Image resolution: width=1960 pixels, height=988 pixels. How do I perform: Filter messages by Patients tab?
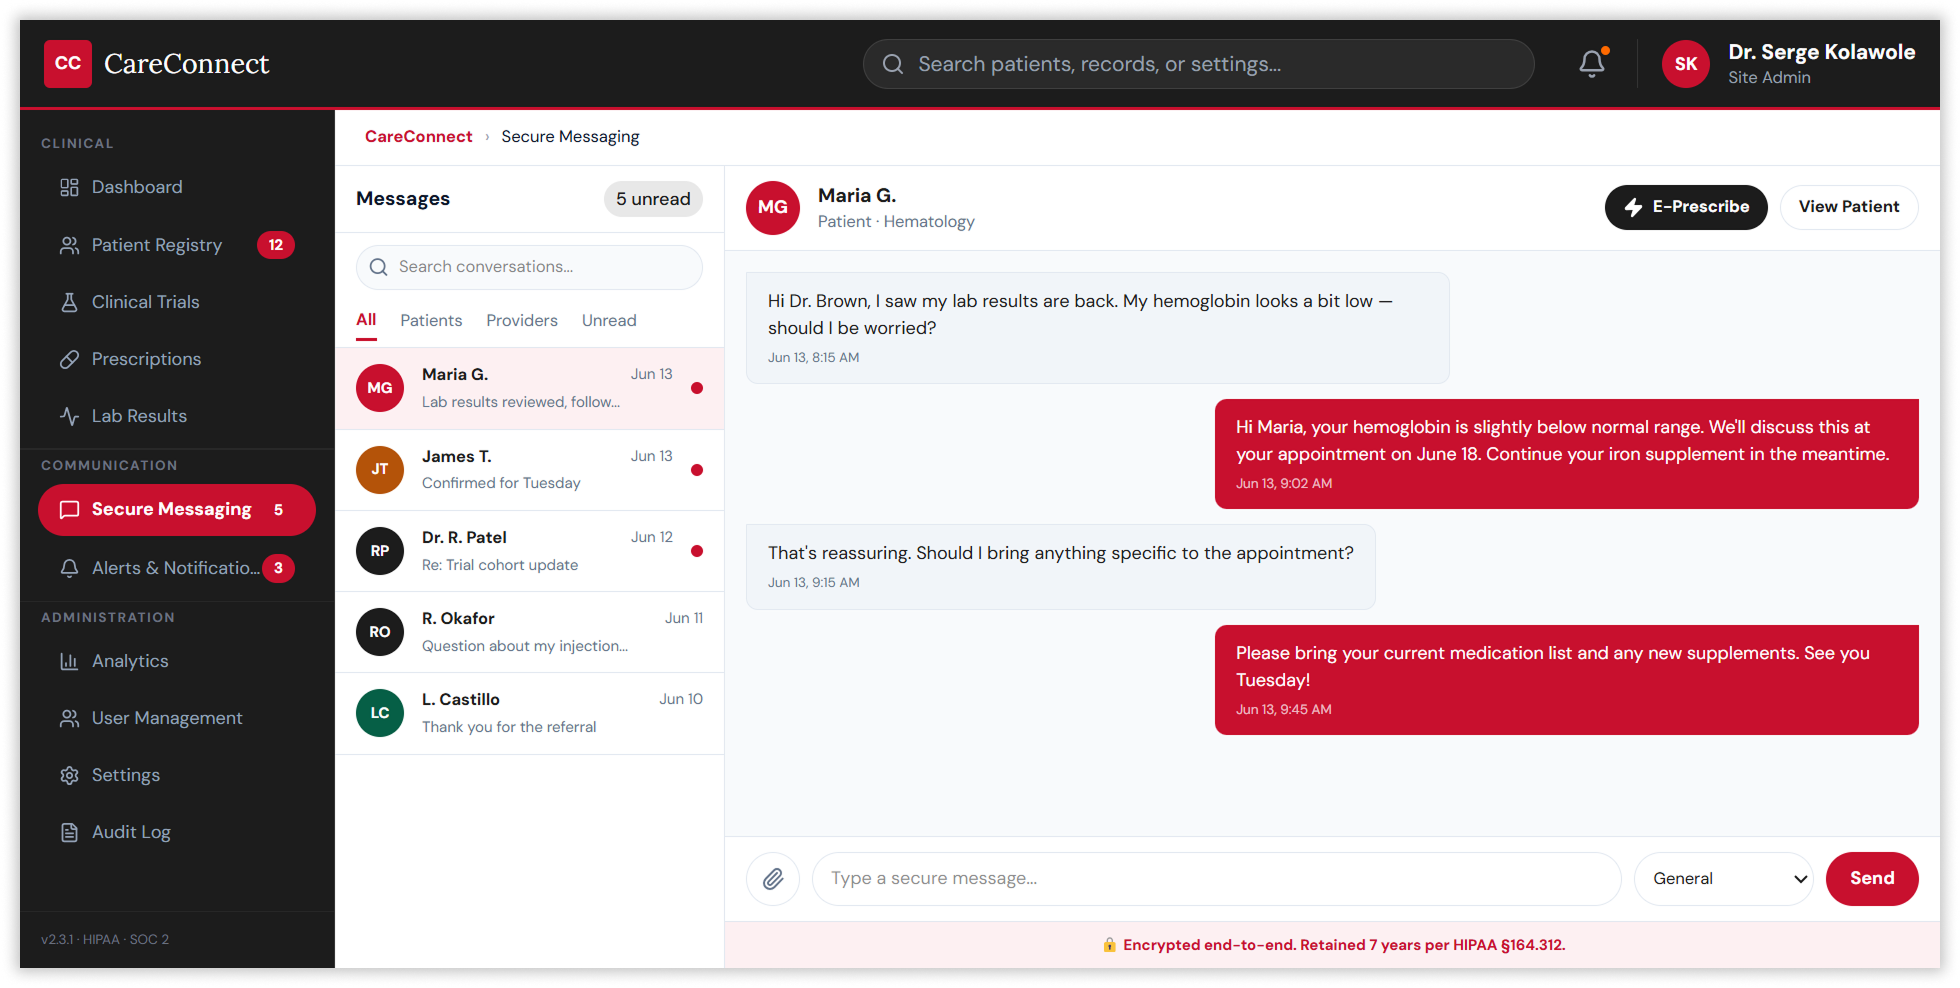[x=431, y=320]
